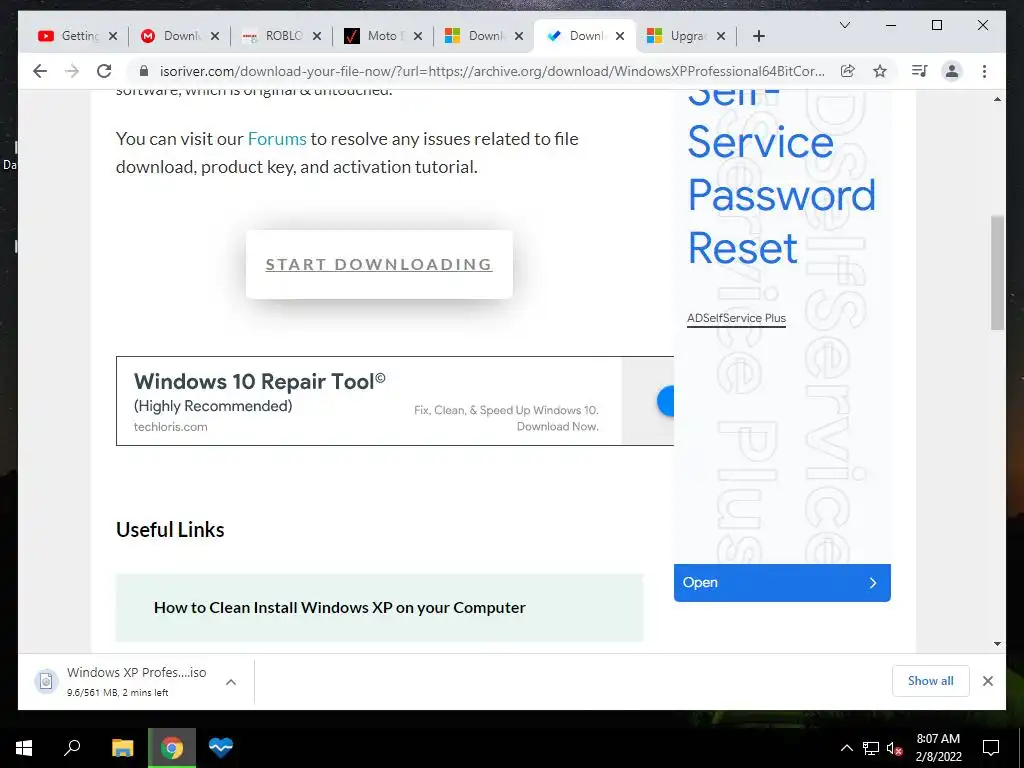Close the Moto tab
The width and height of the screenshot is (1024, 768).
coord(418,36)
